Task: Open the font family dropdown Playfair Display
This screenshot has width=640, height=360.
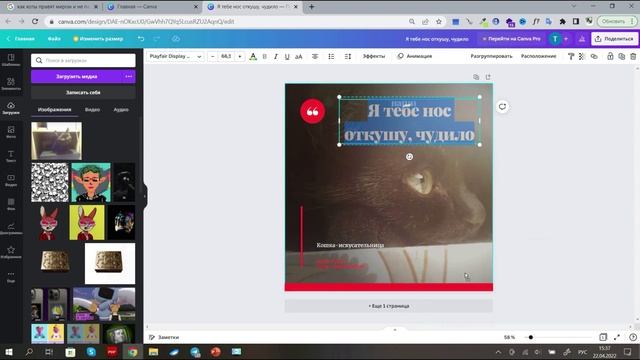Action: [175, 56]
